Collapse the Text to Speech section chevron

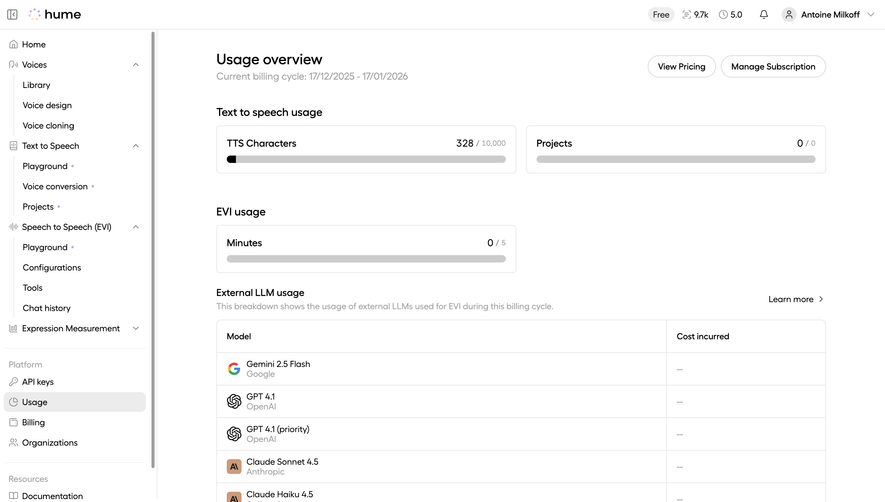[135, 146]
